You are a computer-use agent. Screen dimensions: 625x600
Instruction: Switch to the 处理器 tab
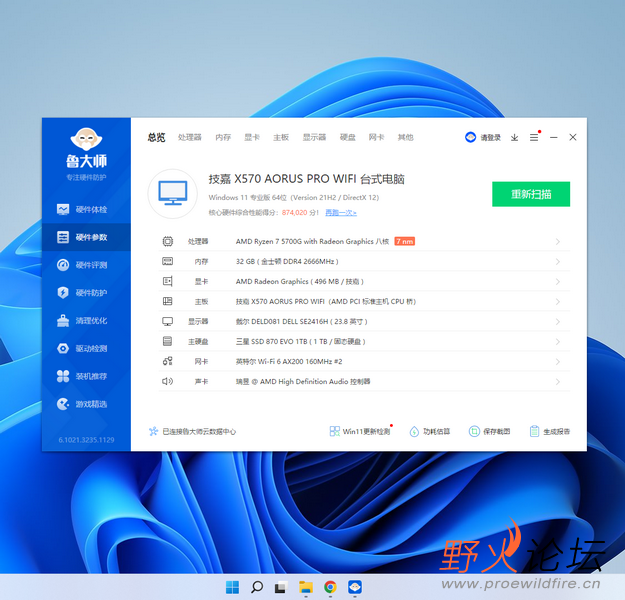pyautogui.click(x=190, y=138)
